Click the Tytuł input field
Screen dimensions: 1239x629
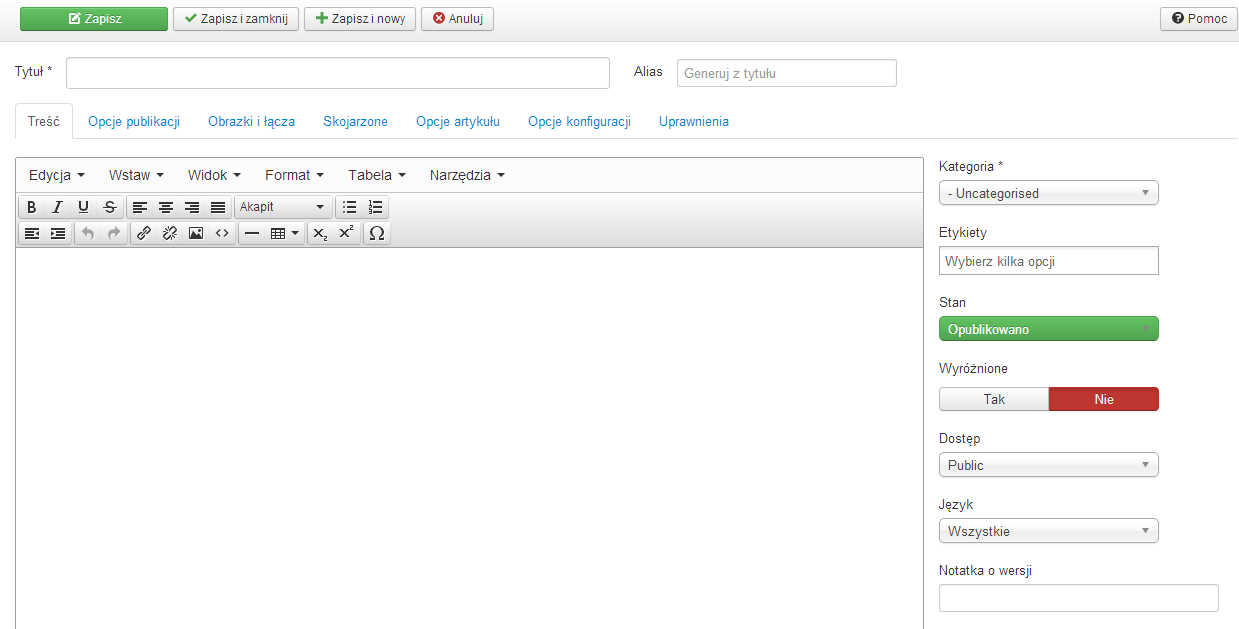pyautogui.click(x=338, y=73)
